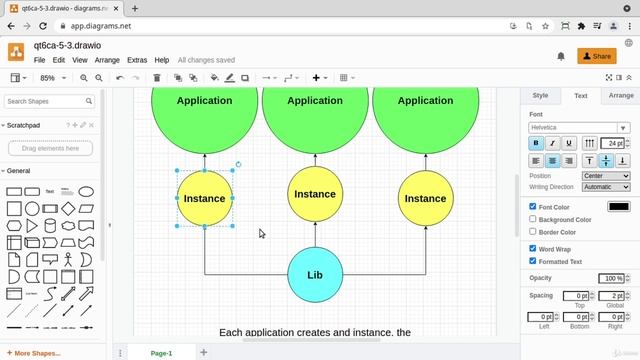Screen dimensions: 640x360
Task: Toggle fullscreen mode icon in toolbar
Action: click(609, 78)
